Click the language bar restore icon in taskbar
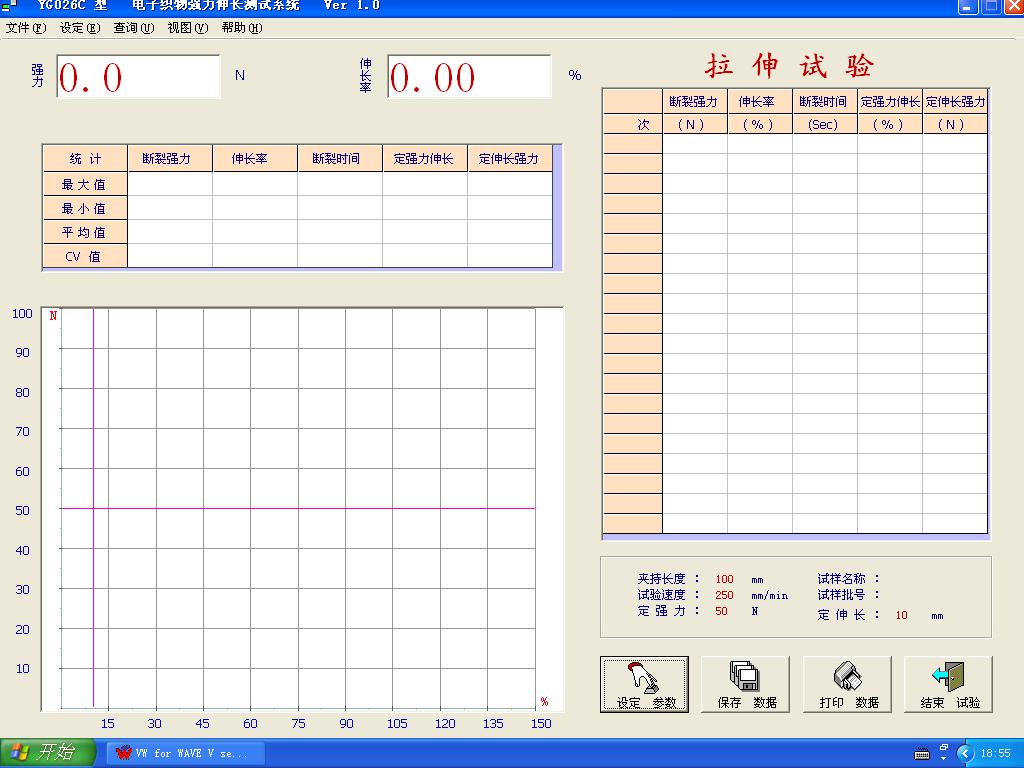 [943, 747]
